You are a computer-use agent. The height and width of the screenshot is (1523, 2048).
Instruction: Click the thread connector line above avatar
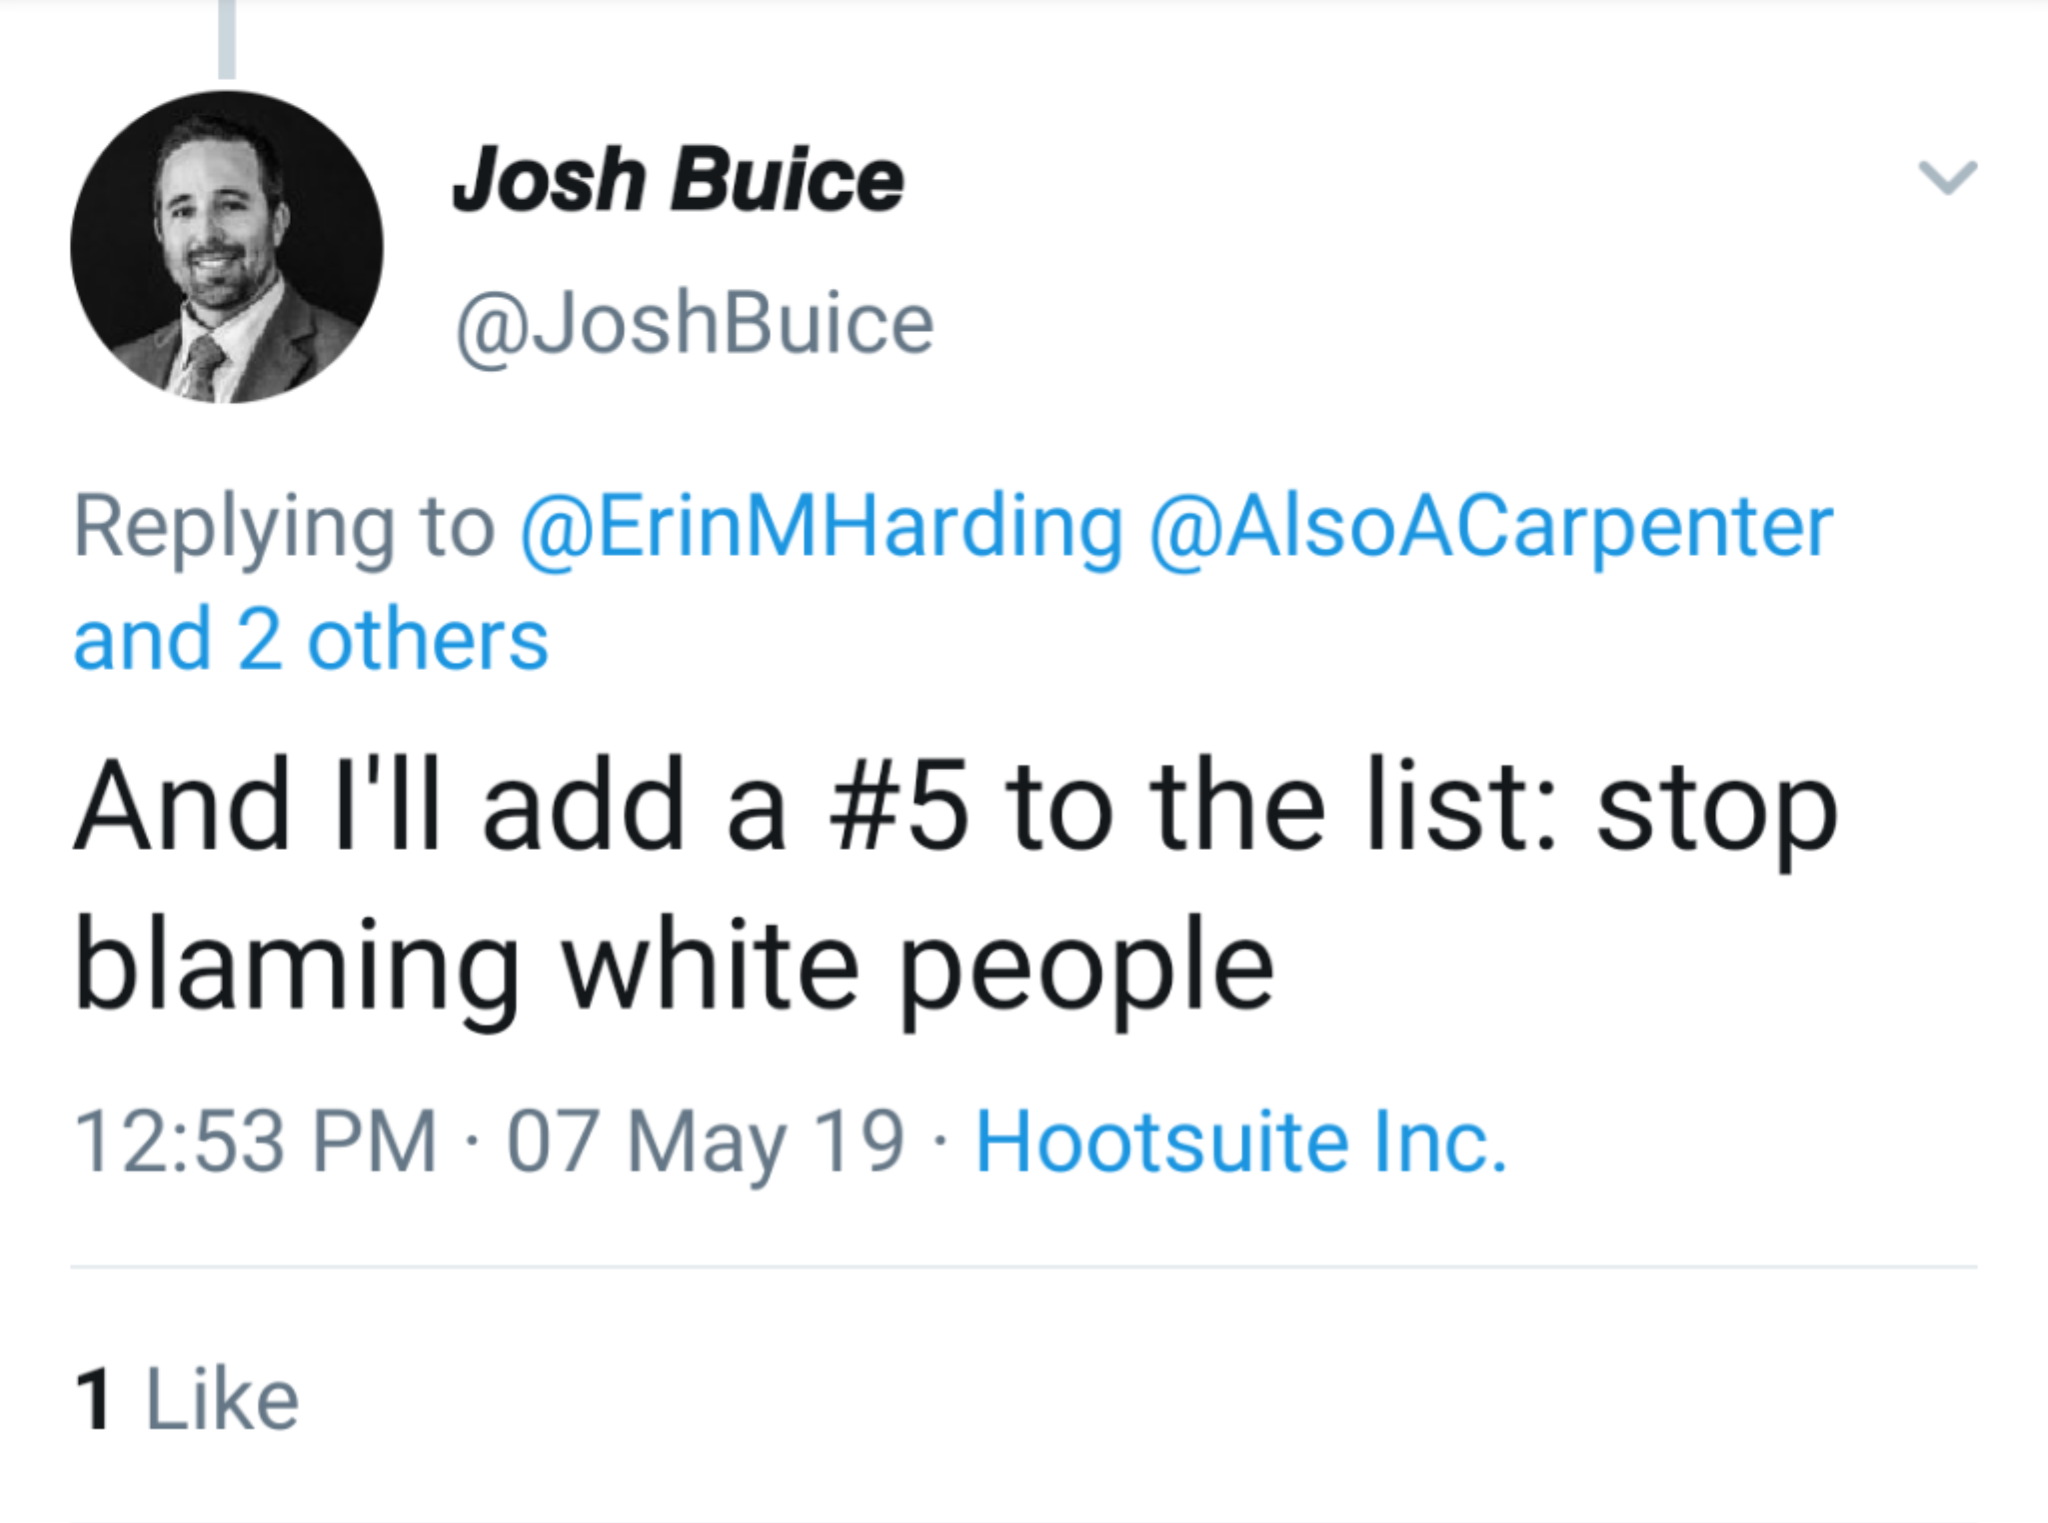227,38
